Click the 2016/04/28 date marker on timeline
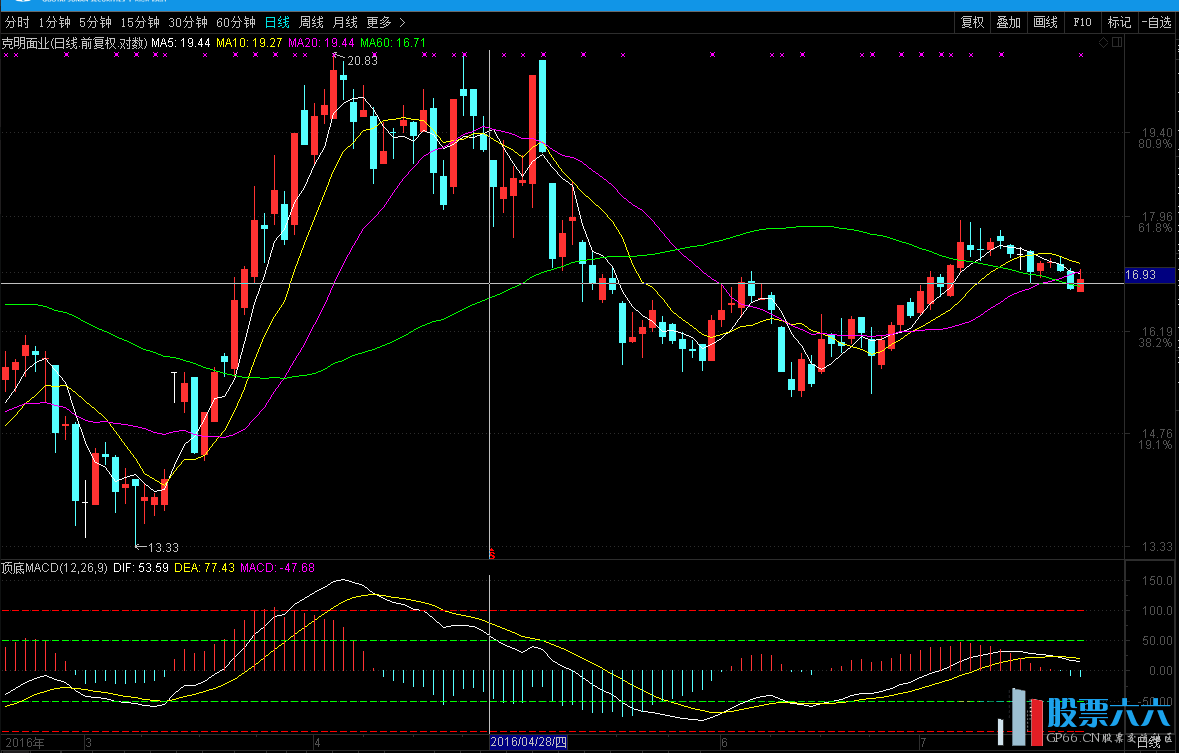The width and height of the screenshot is (1179, 753). point(528,743)
